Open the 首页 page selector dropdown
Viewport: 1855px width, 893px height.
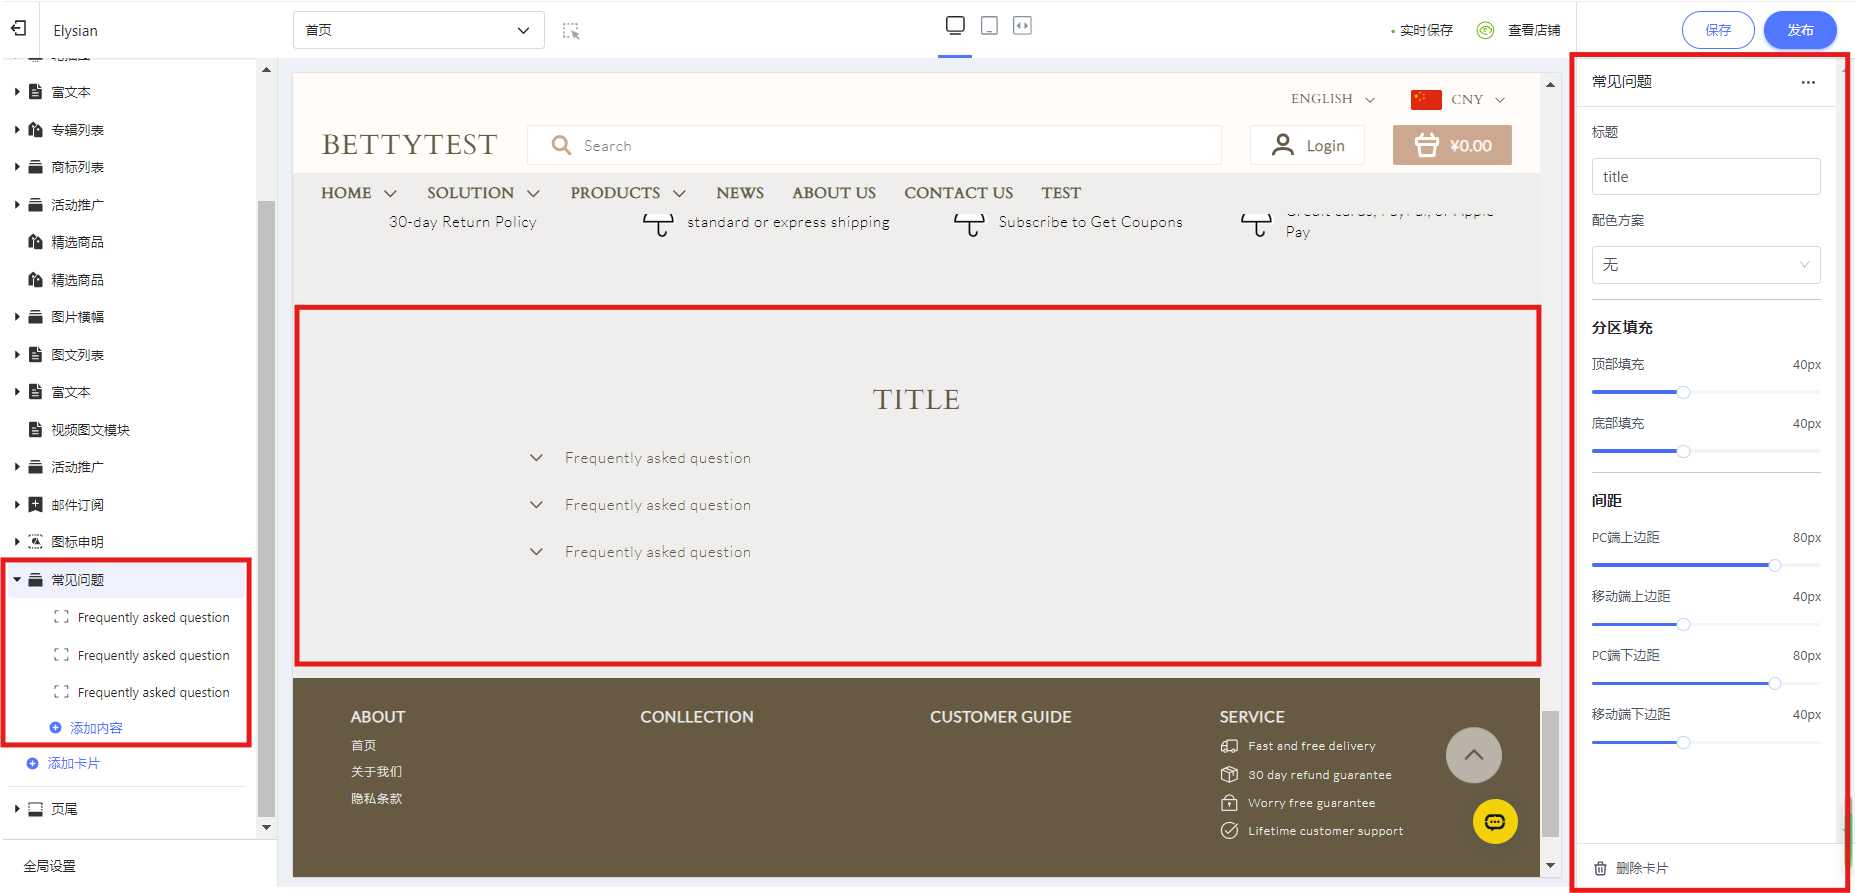tap(418, 30)
